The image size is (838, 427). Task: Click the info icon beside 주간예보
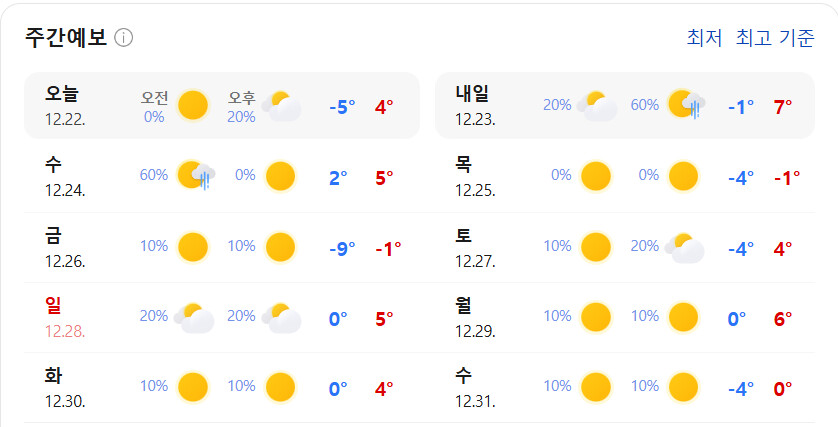click(x=123, y=38)
